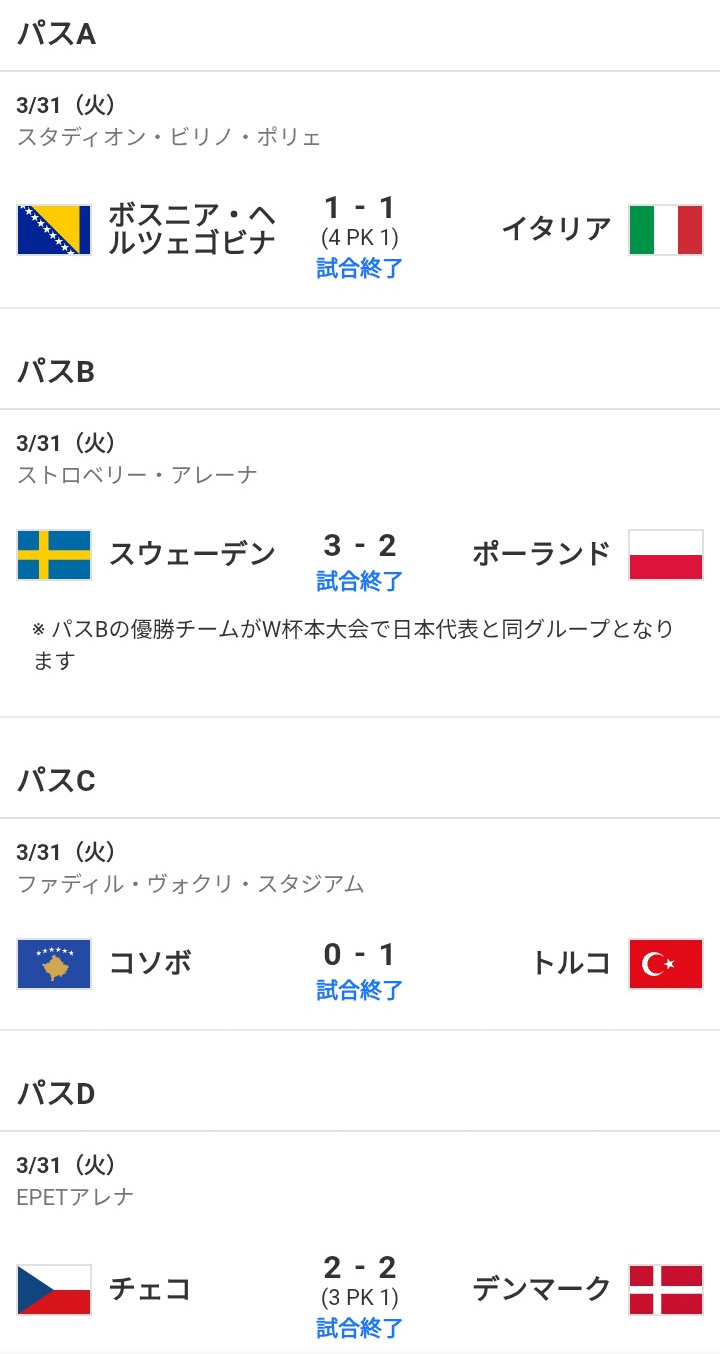Open 試合終了 link for Sweden vs Poland
Image resolution: width=720 pixels, height=1354 pixels.
pyautogui.click(x=360, y=581)
